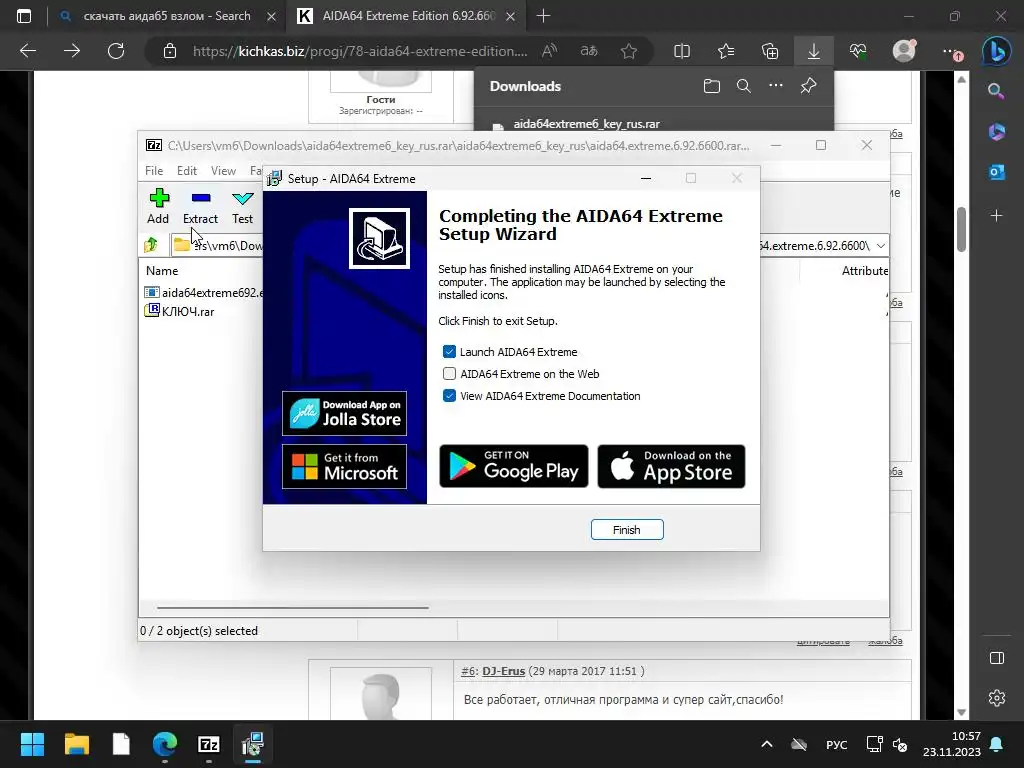Click the Read aloud icon in address bar
1024x768 pixels.
(x=549, y=51)
